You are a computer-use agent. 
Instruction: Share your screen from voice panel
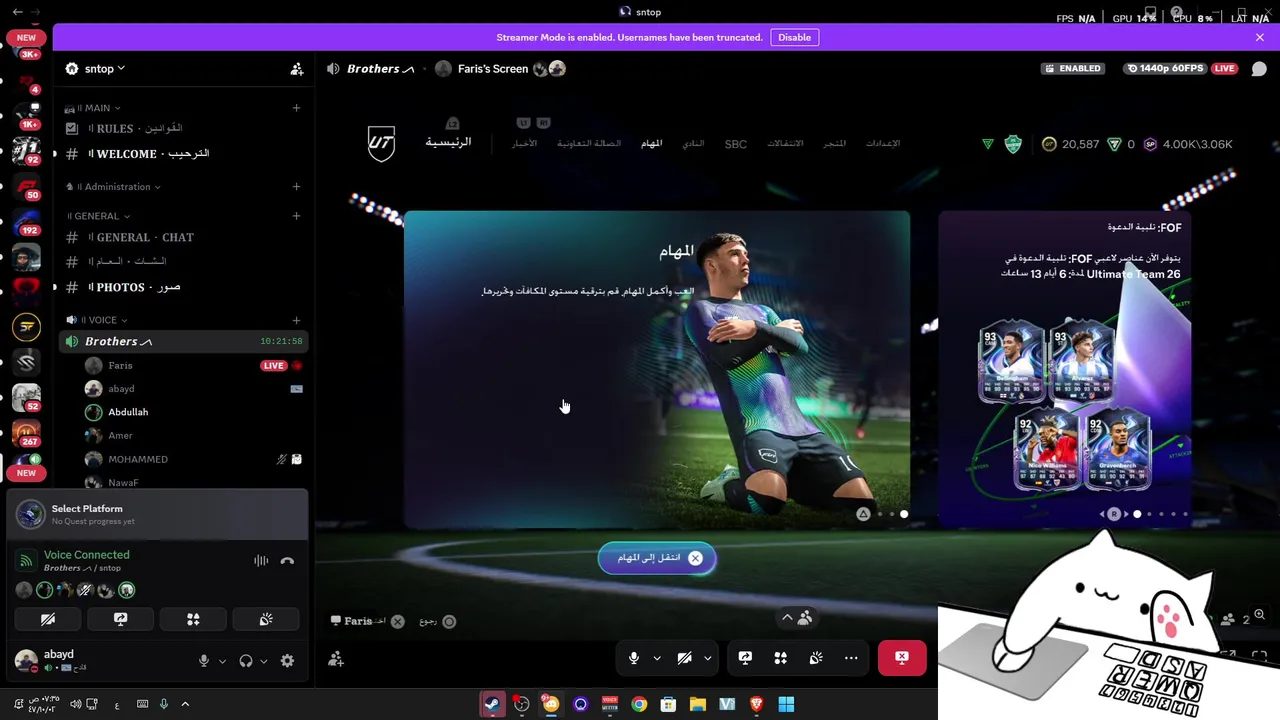(x=120, y=620)
